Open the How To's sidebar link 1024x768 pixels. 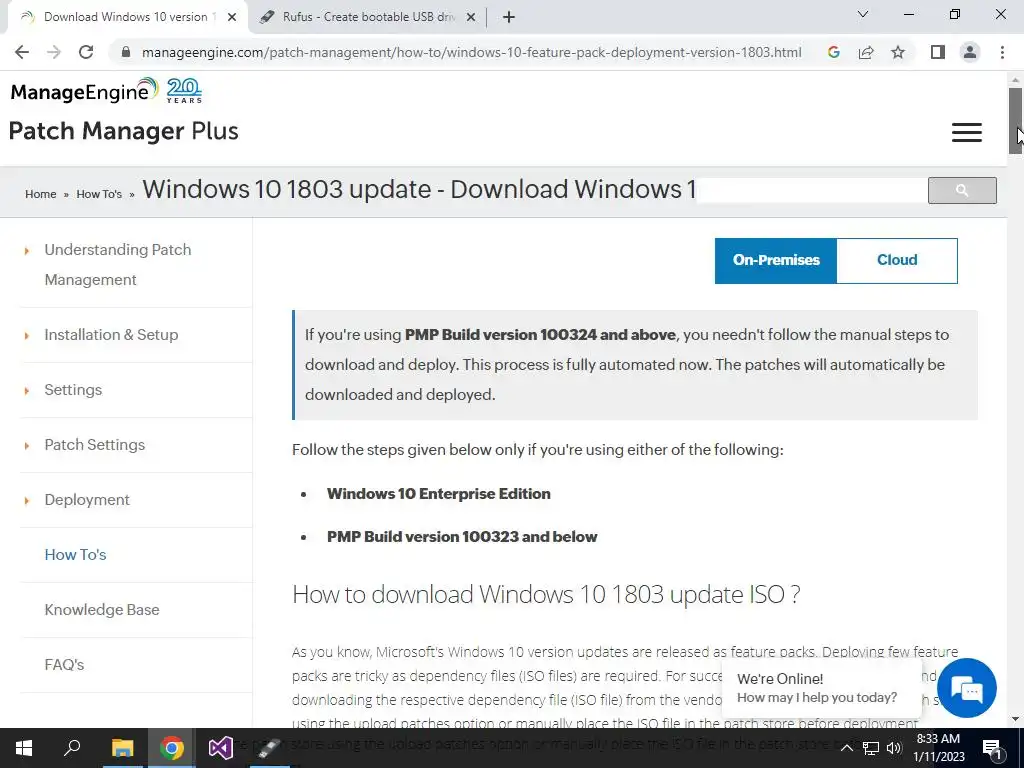[x=75, y=554]
